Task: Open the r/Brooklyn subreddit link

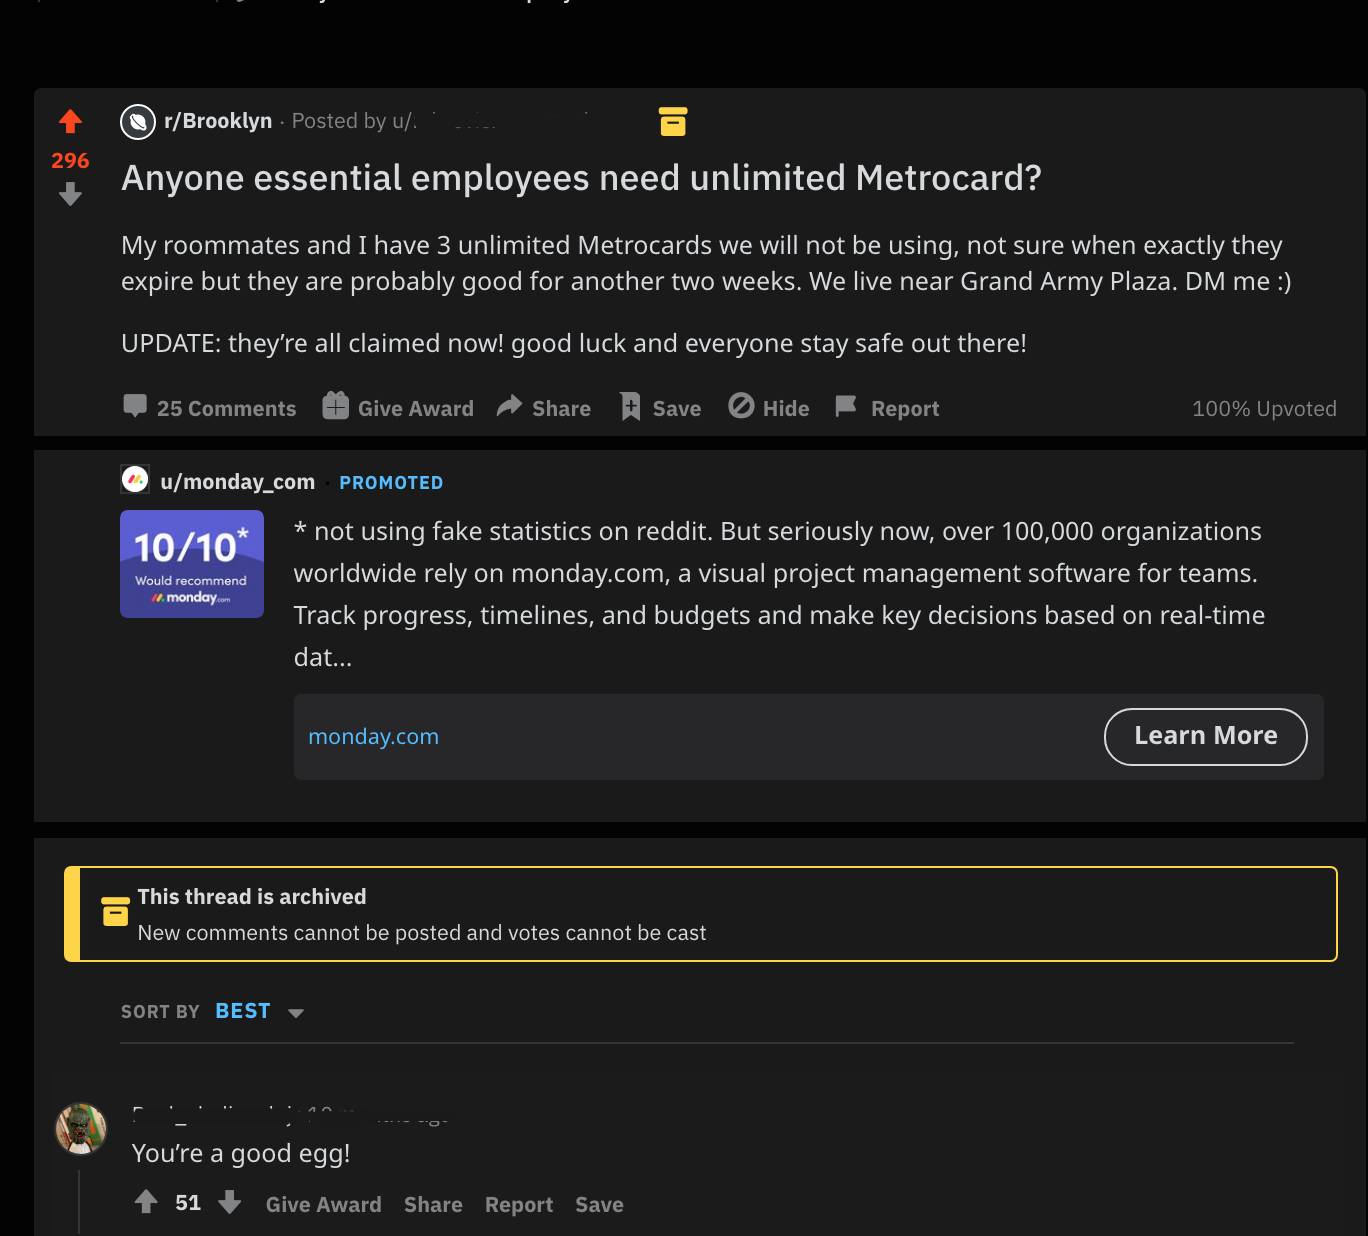Action: (x=217, y=121)
